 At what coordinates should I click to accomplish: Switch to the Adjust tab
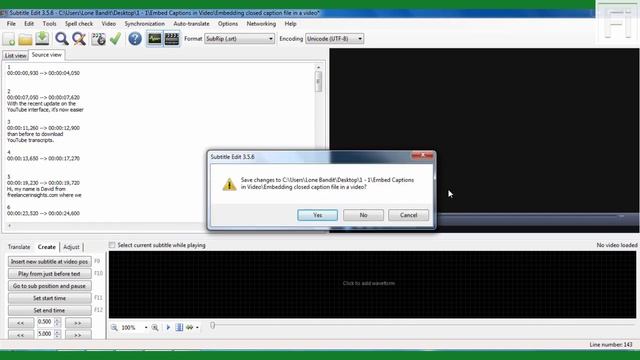click(x=71, y=247)
